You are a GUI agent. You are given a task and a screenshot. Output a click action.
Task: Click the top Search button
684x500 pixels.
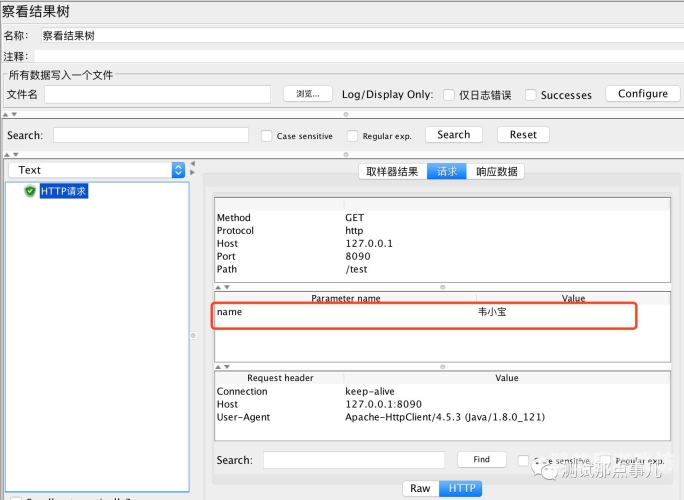pos(454,135)
